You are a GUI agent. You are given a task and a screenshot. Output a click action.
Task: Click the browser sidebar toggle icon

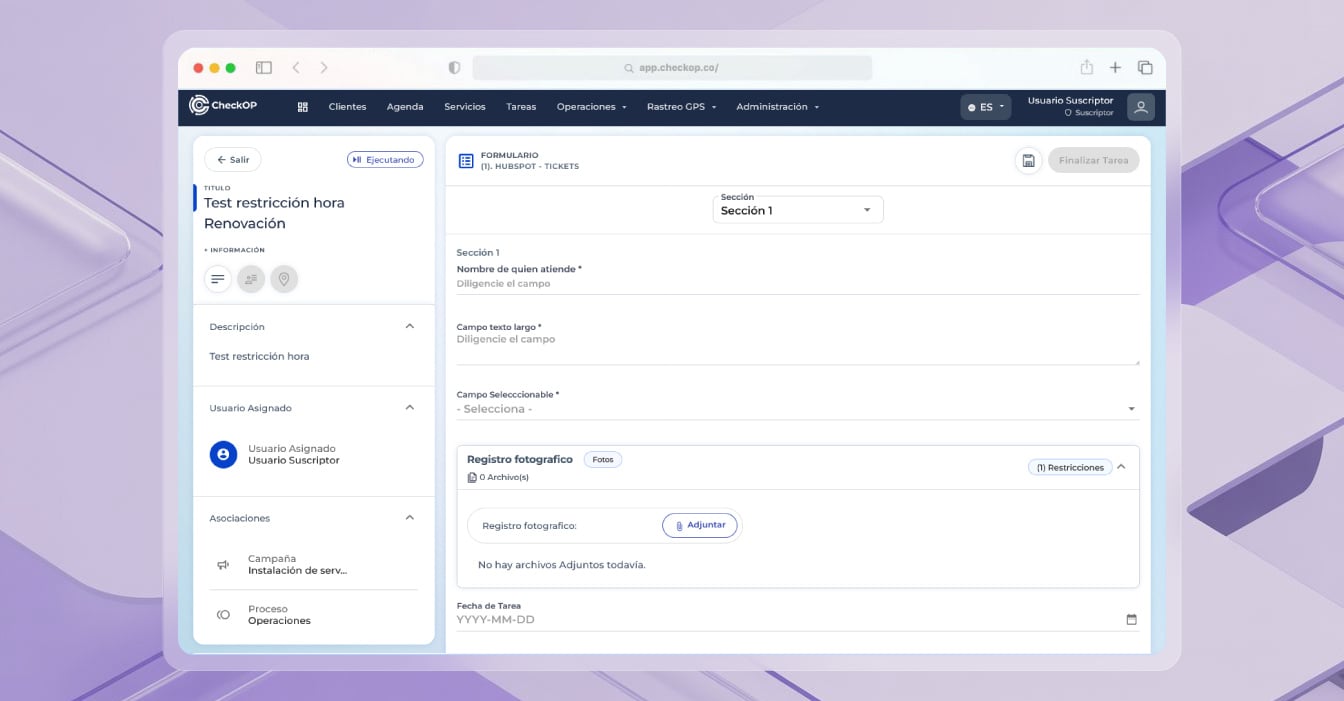point(264,68)
